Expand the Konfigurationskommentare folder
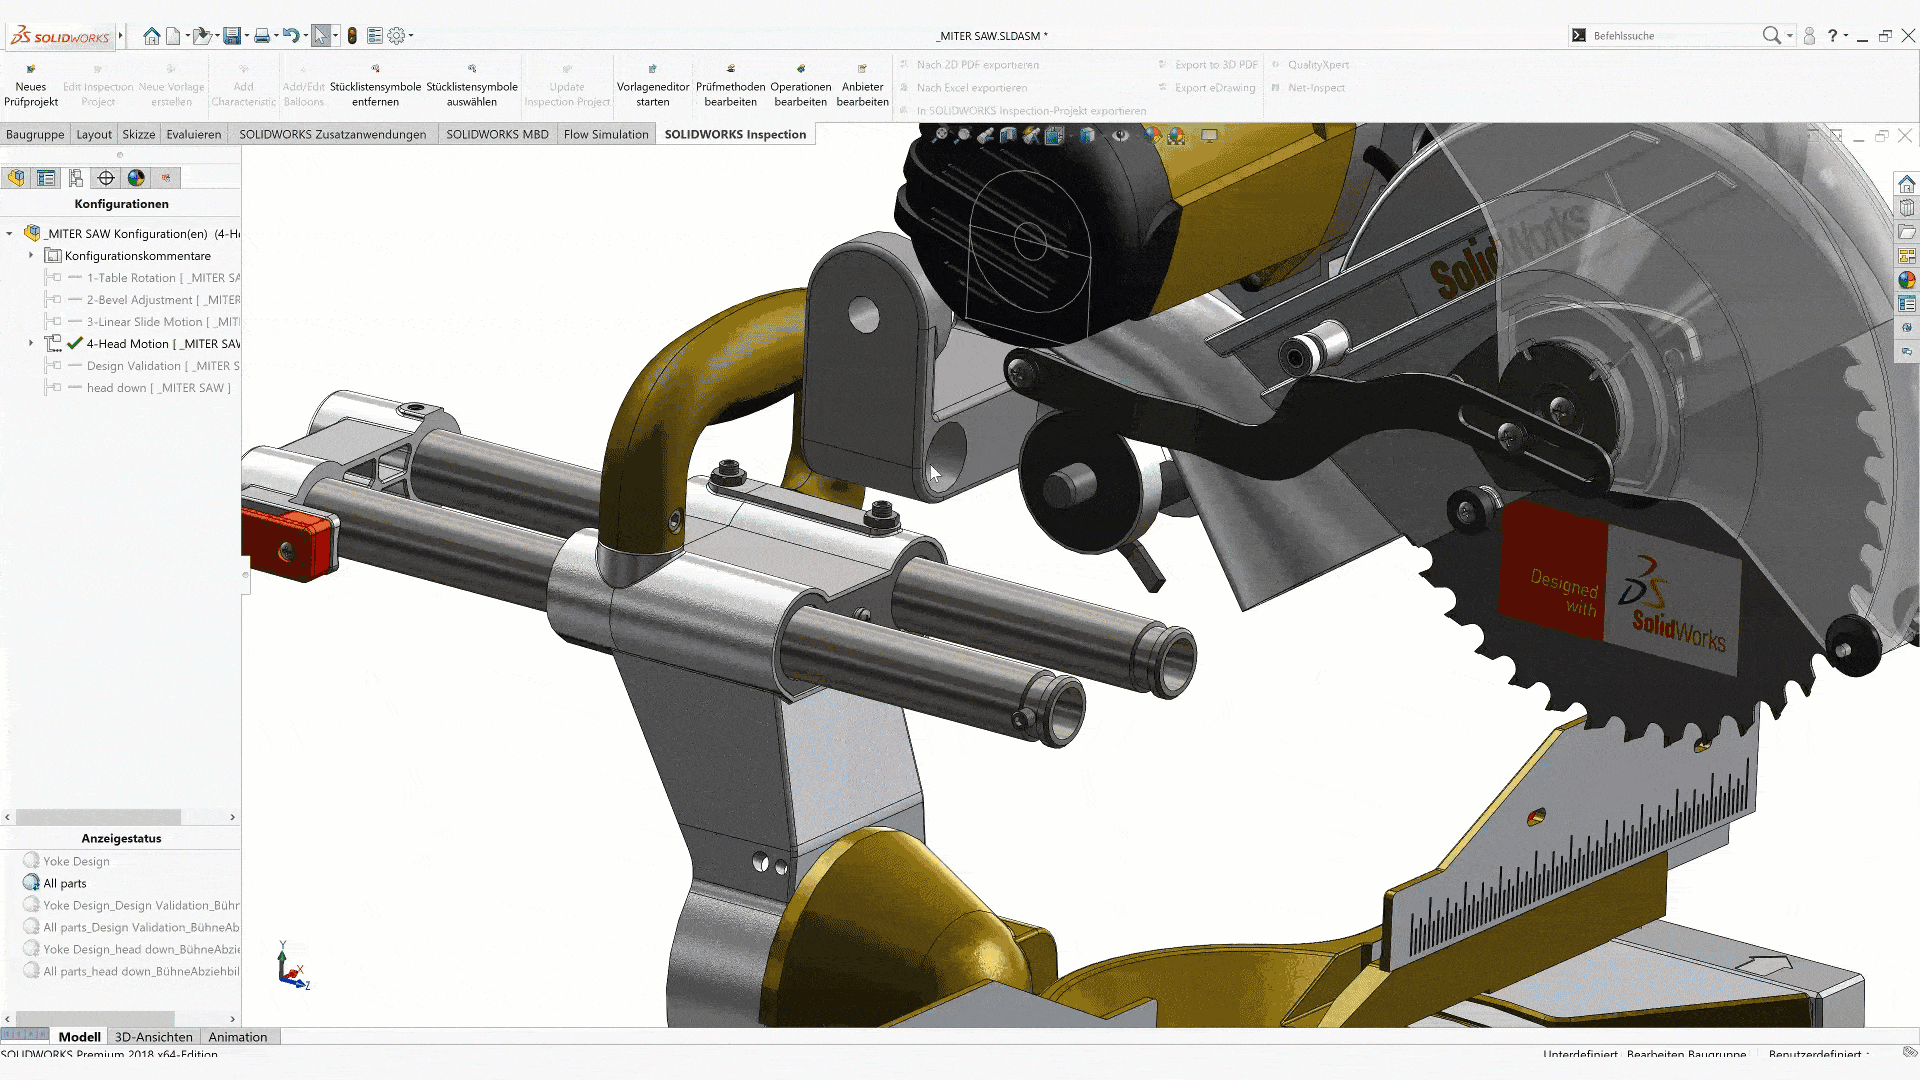This screenshot has width=1920, height=1080. tap(31, 256)
